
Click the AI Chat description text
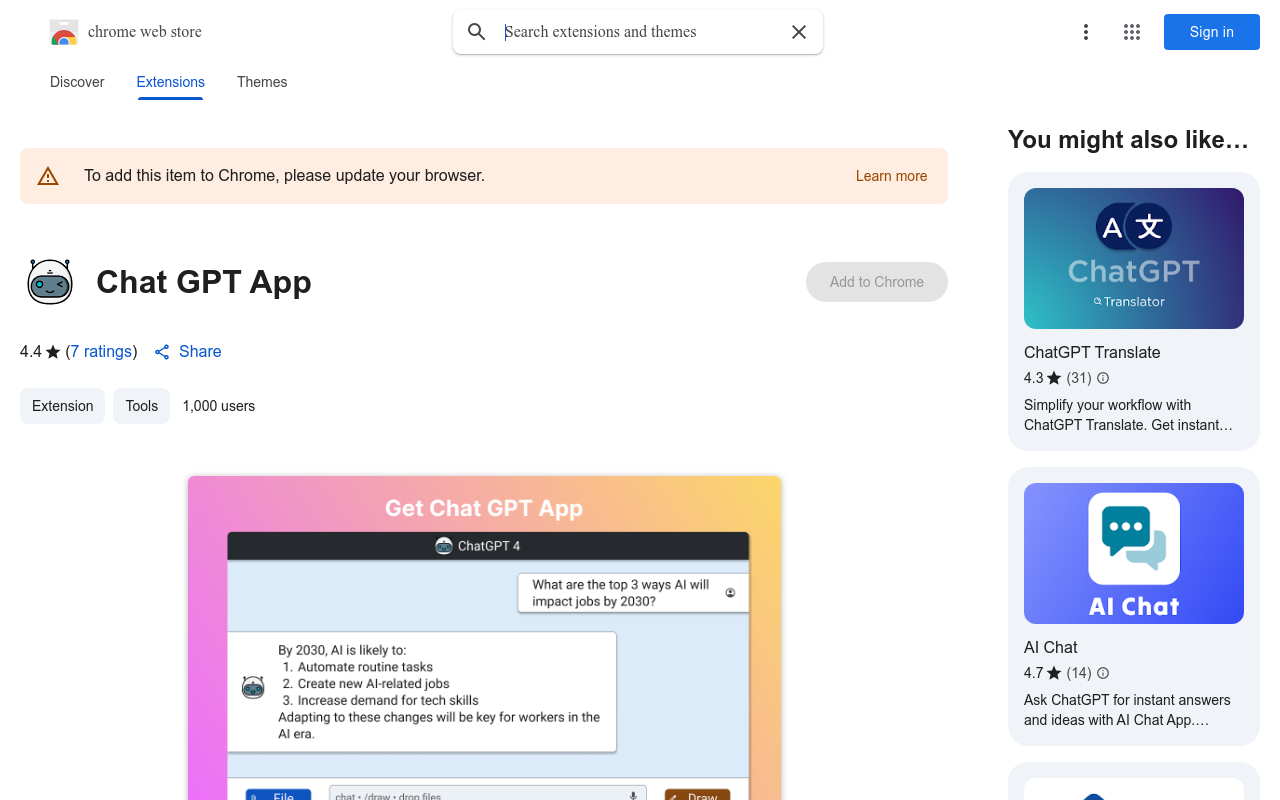pos(1127,710)
